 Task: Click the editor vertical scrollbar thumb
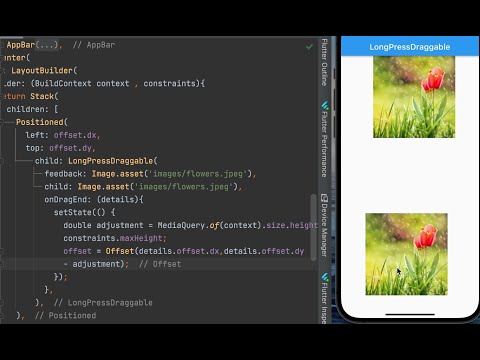(313, 227)
